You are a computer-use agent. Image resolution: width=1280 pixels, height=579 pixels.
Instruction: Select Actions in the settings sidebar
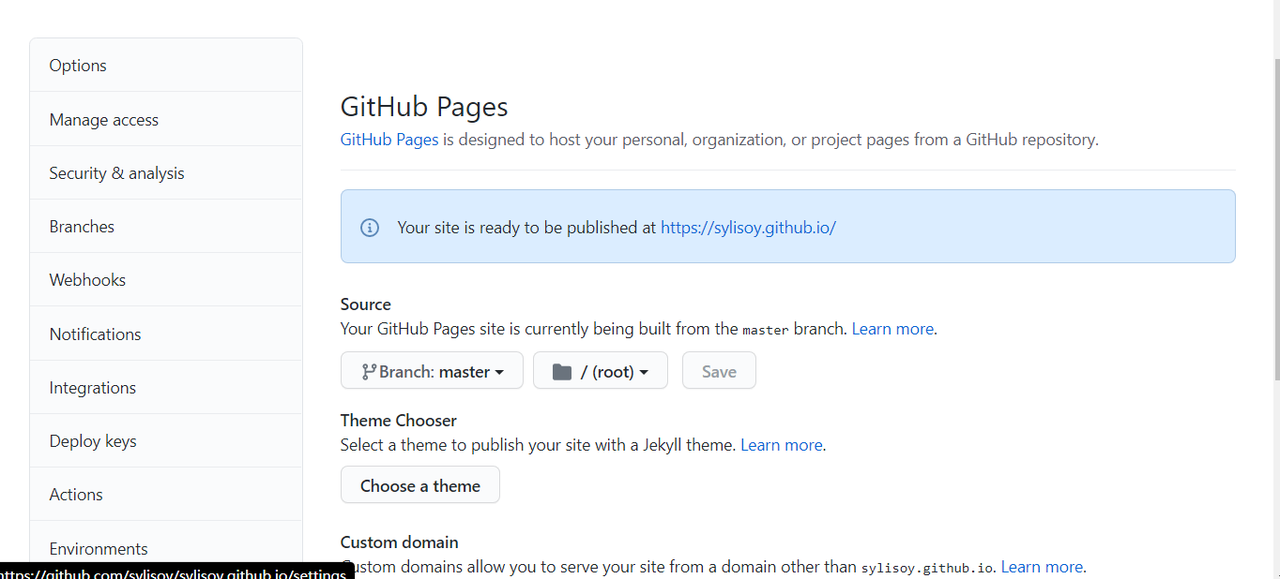click(166, 494)
